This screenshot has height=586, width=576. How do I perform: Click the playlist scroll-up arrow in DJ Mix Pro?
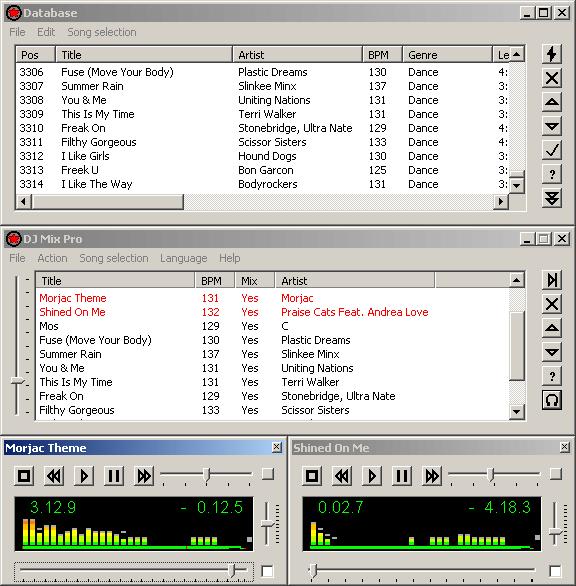click(x=517, y=280)
